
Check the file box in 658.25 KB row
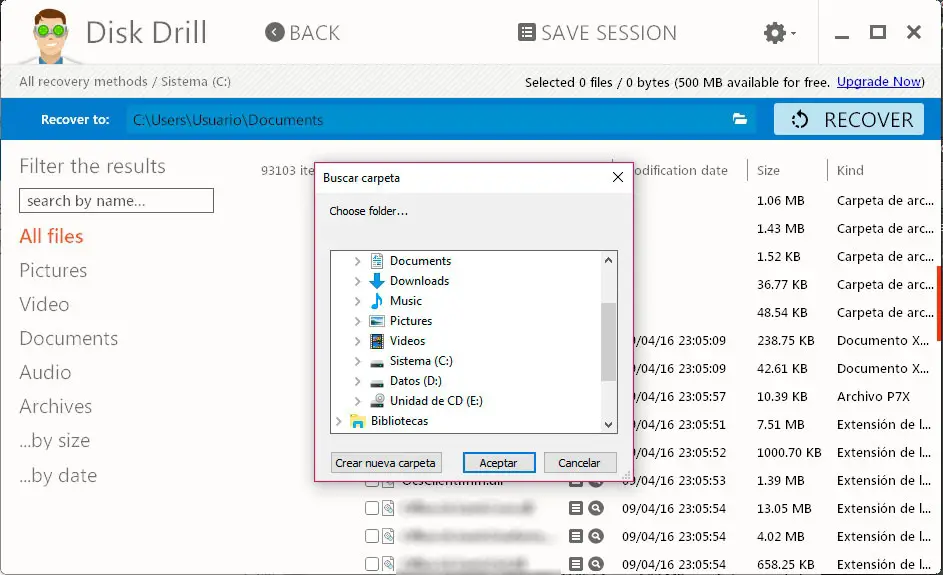[x=372, y=564]
